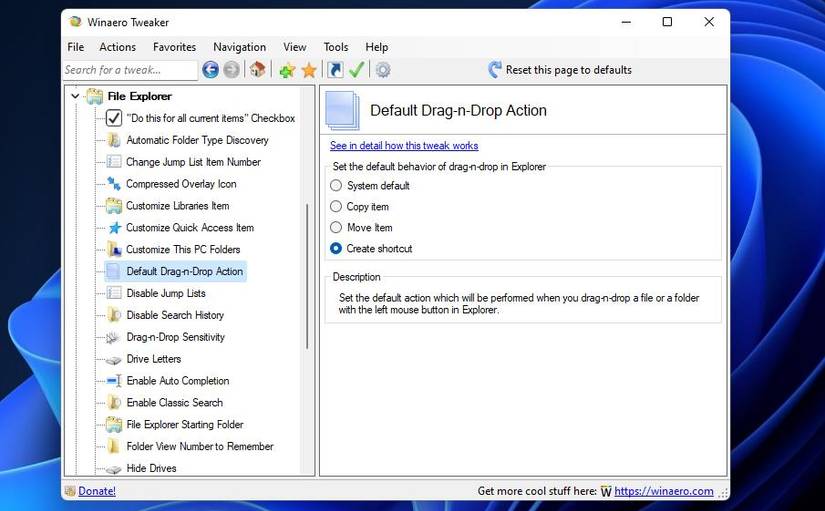Click the Customize This PC Folders icon
This screenshot has width=825, height=511.
114,249
